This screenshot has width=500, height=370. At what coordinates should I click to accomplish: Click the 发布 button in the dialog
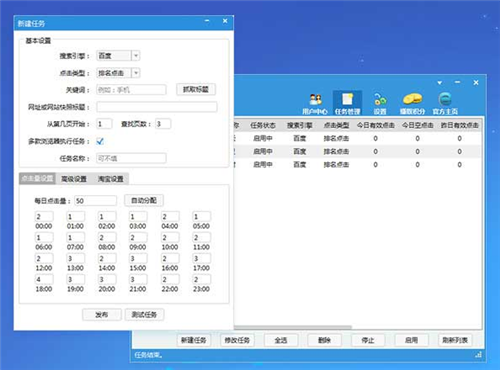tap(102, 315)
